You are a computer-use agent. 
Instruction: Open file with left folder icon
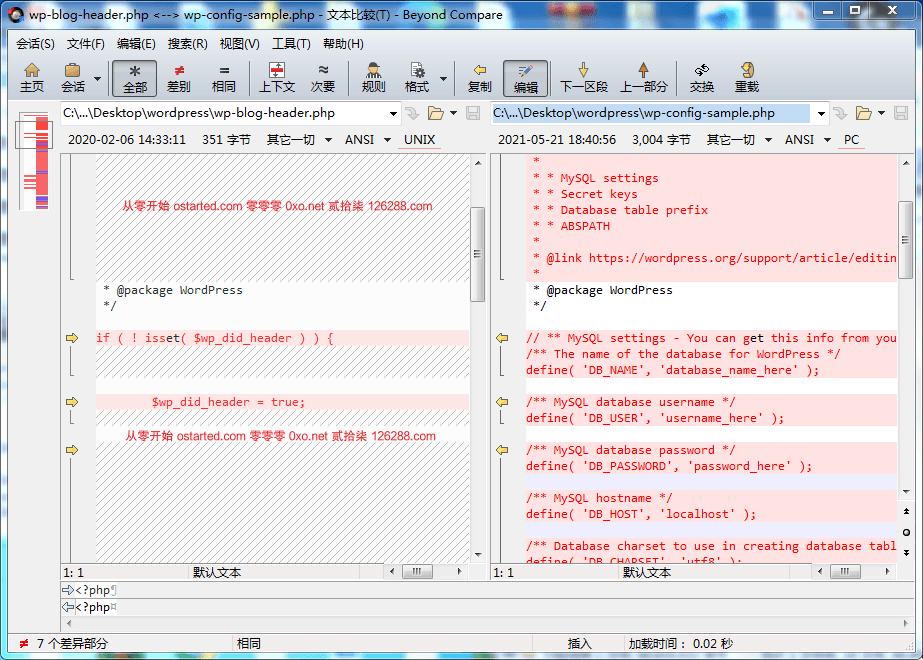(x=436, y=113)
